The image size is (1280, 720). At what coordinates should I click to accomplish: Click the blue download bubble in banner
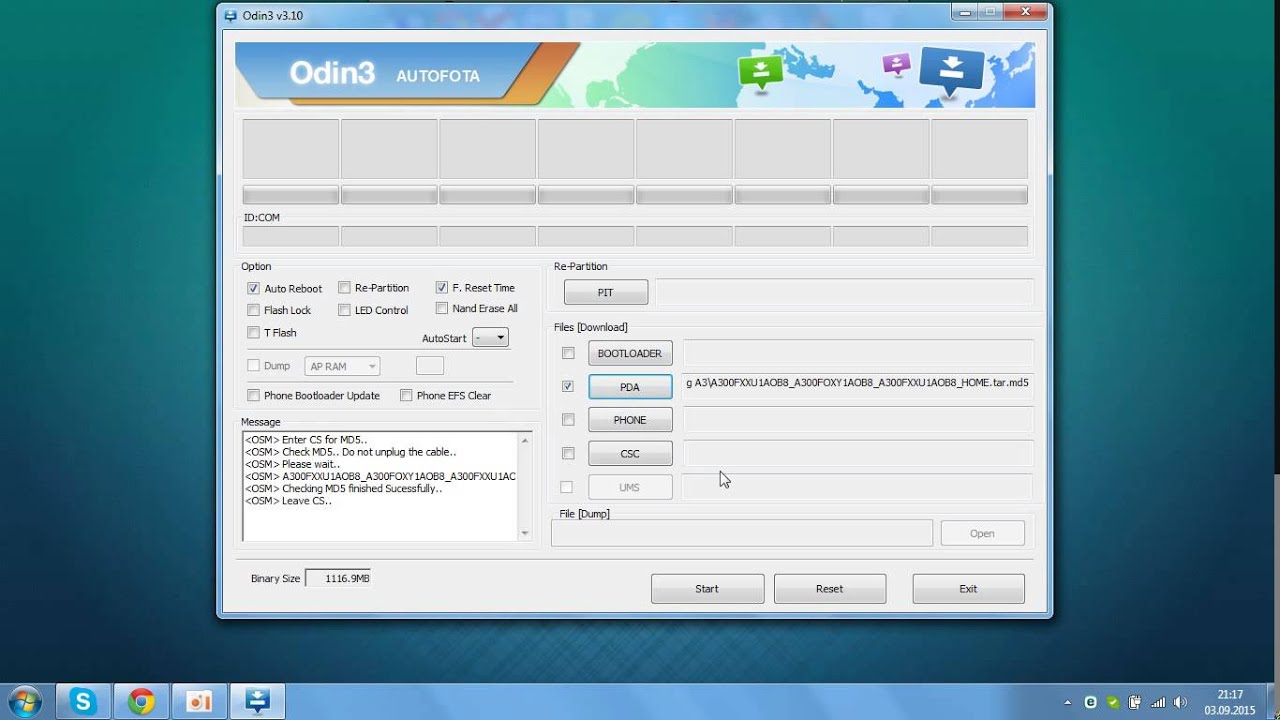pyautogui.click(x=951, y=70)
